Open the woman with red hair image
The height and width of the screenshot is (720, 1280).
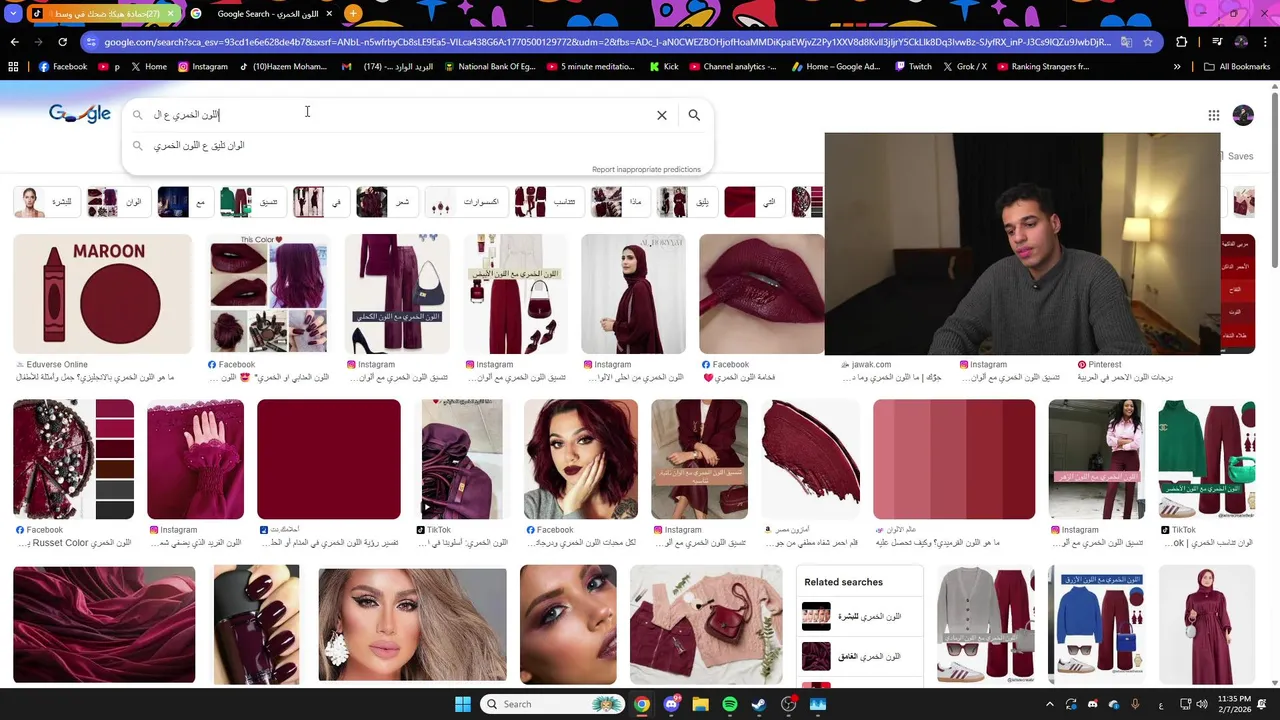click(x=581, y=459)
